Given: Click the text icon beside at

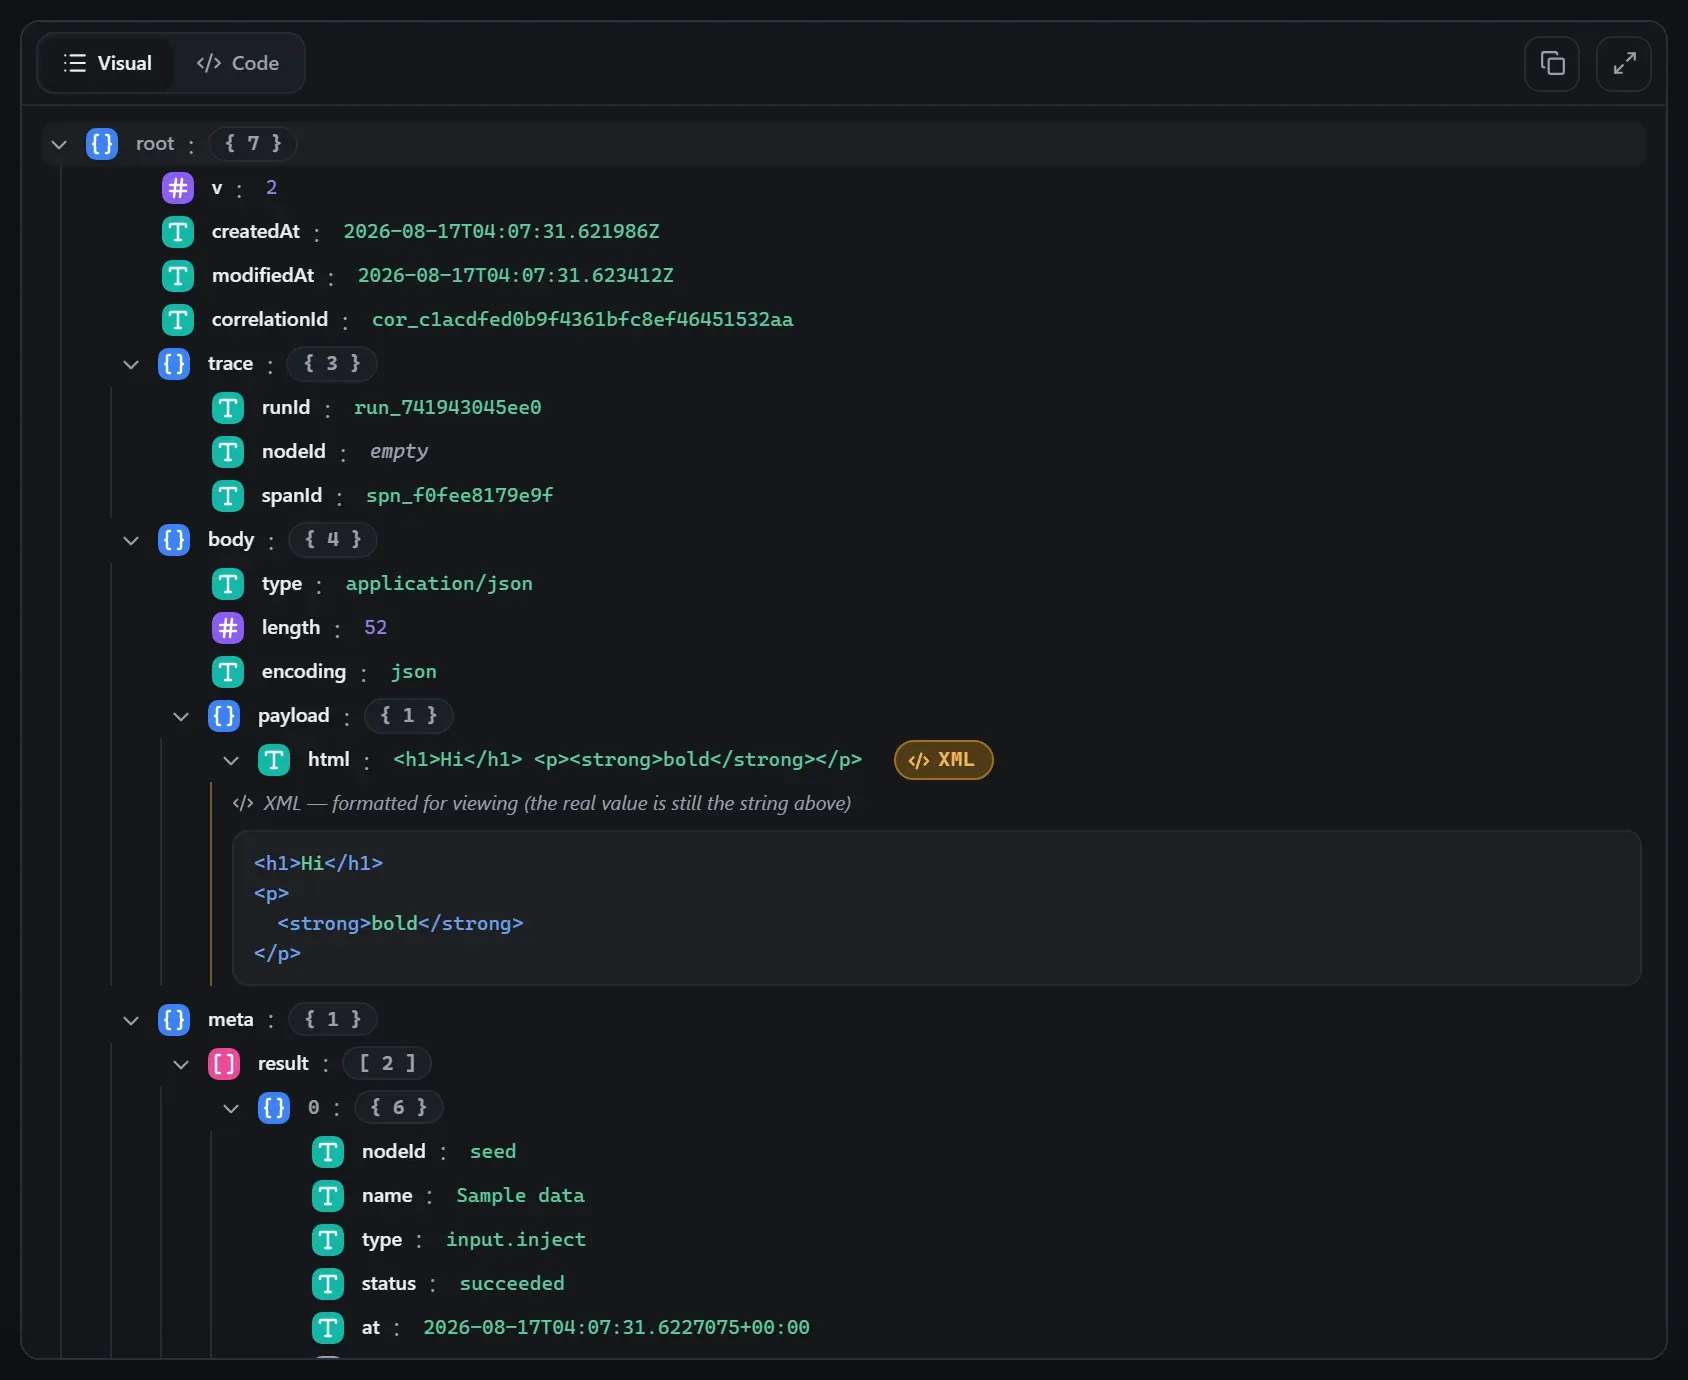Looking at the screenshot, I should pyautogui.click(x=328, y=1328).
